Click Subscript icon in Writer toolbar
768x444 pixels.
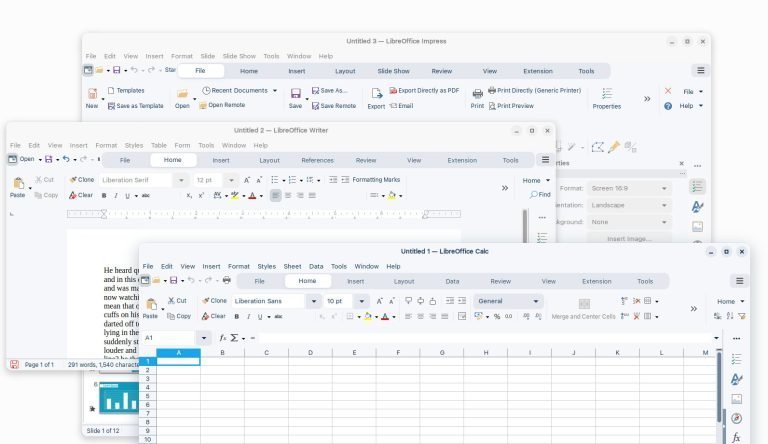click(x=189, y=196)
